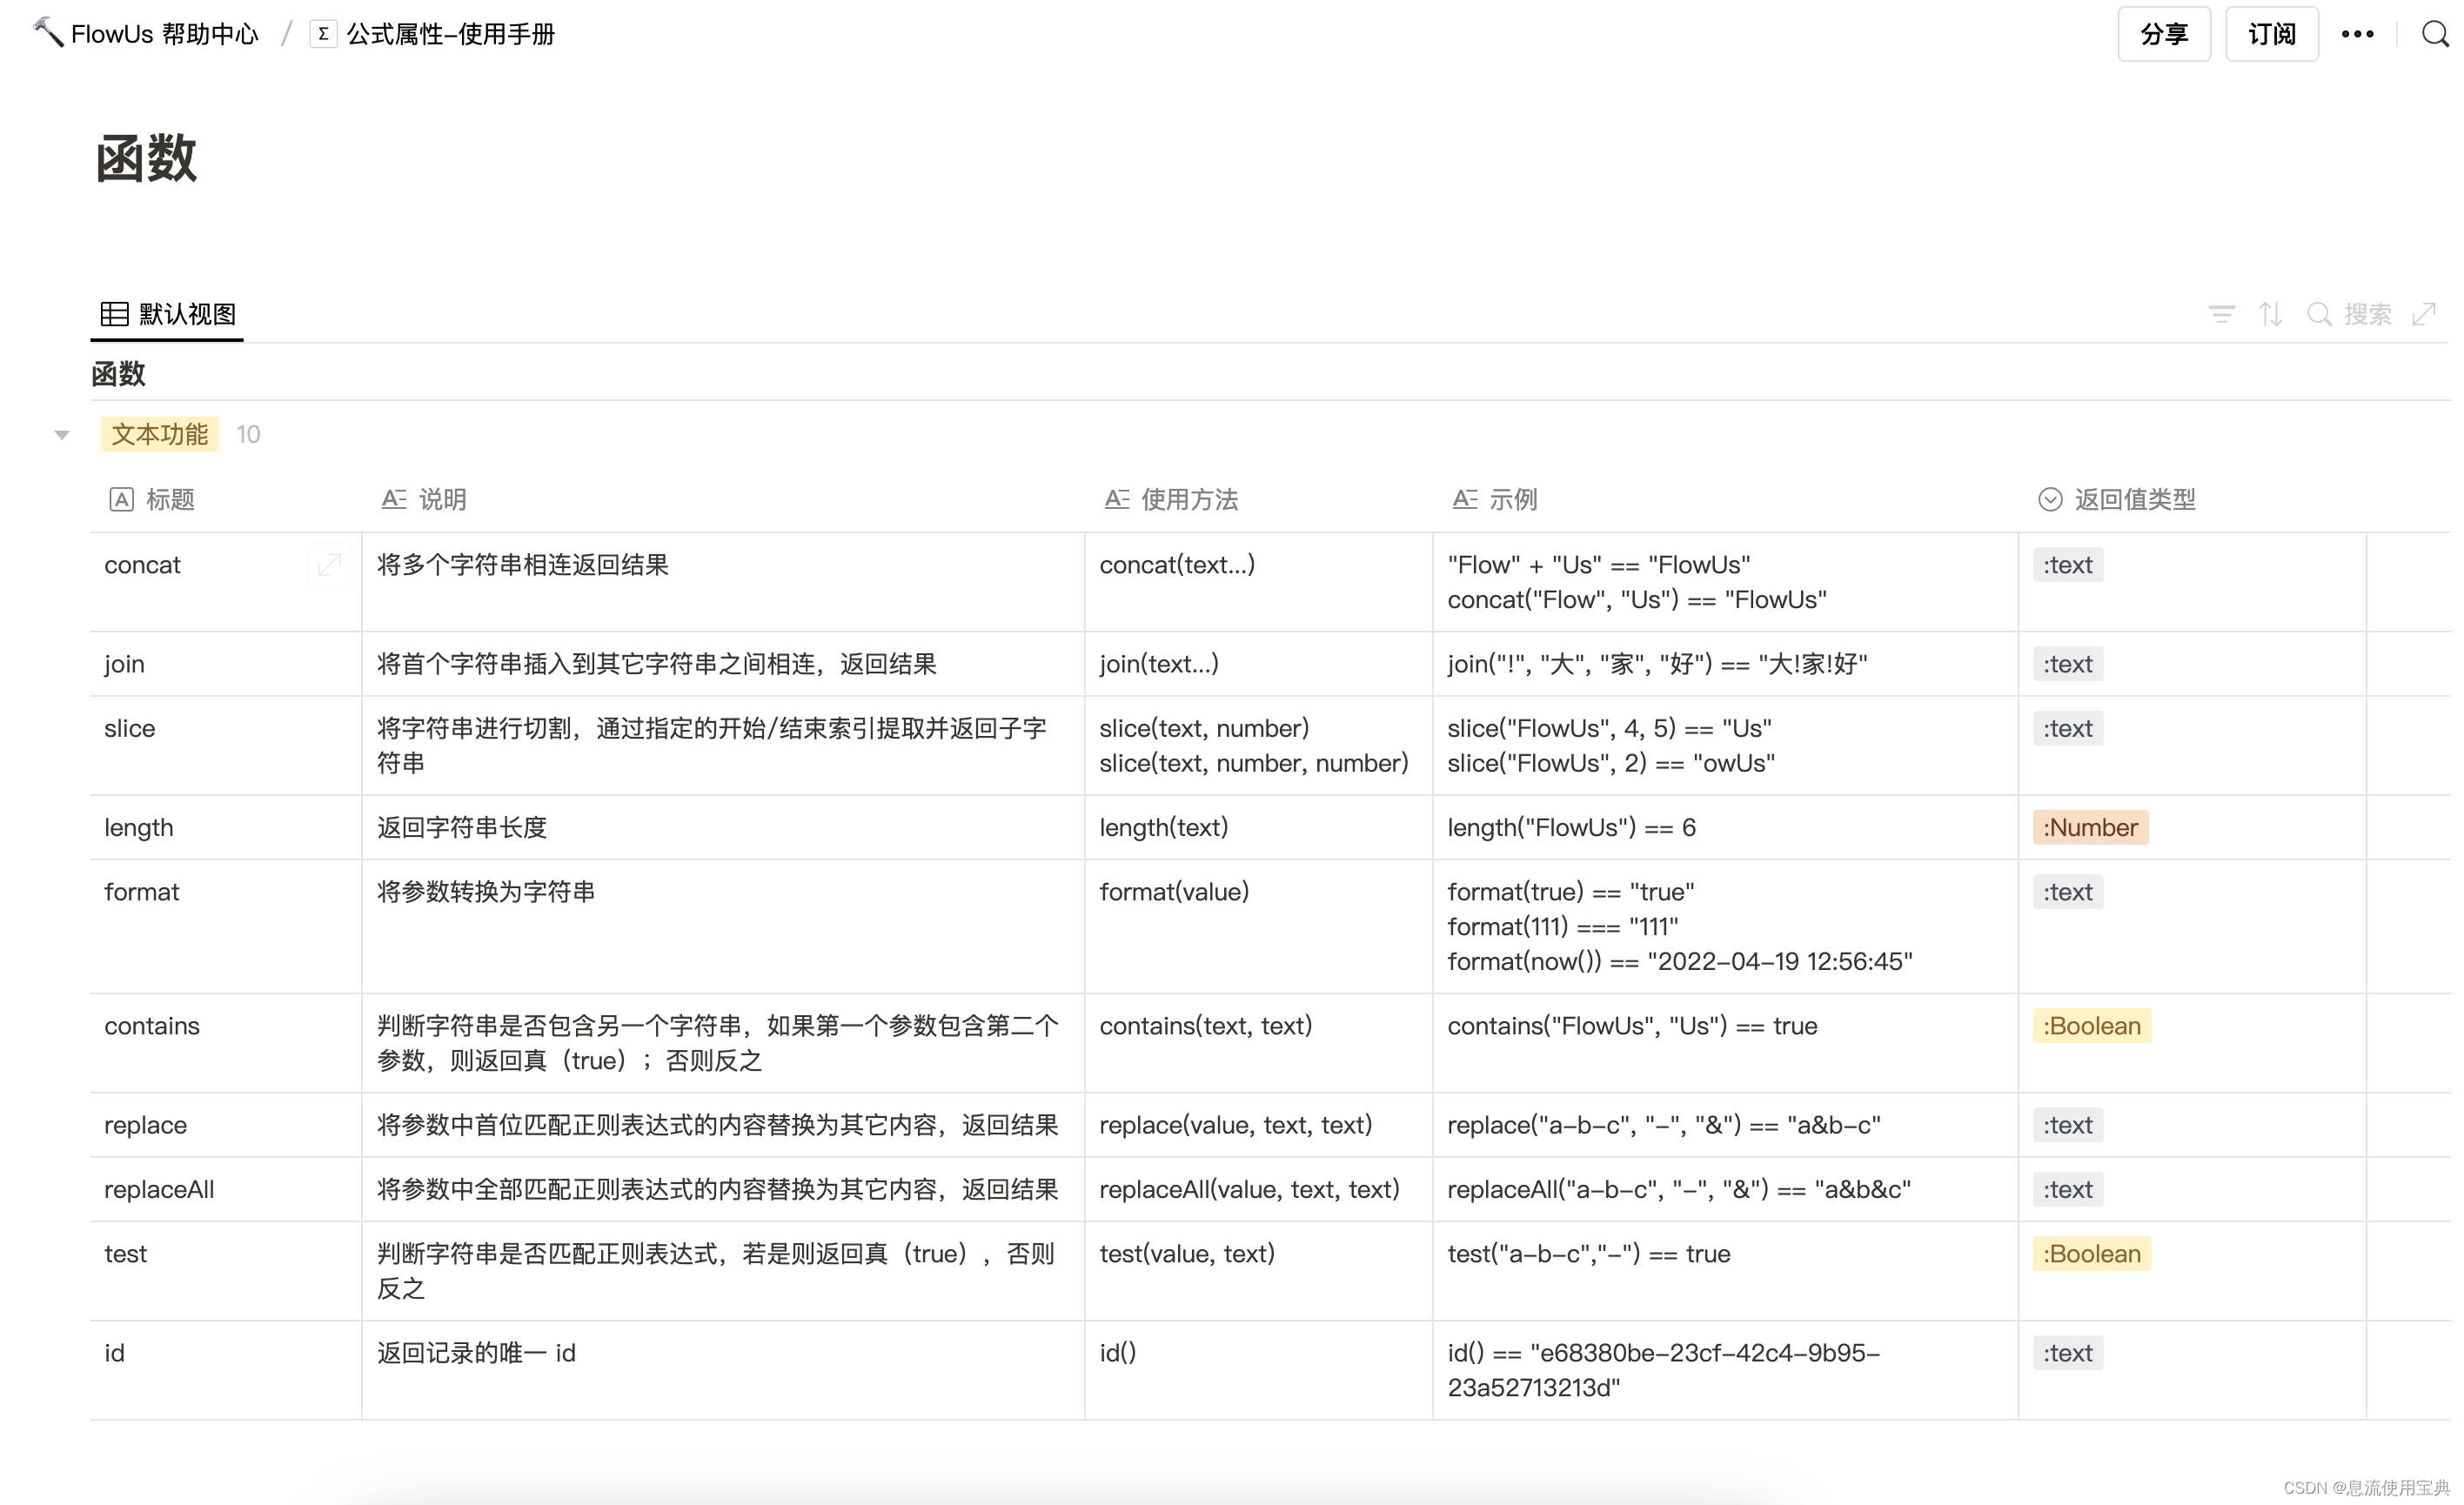Screen dimensions: 2464x1505
Task: Collapse the 文本功能 group triangle
Action: click(x=61, y=434)
